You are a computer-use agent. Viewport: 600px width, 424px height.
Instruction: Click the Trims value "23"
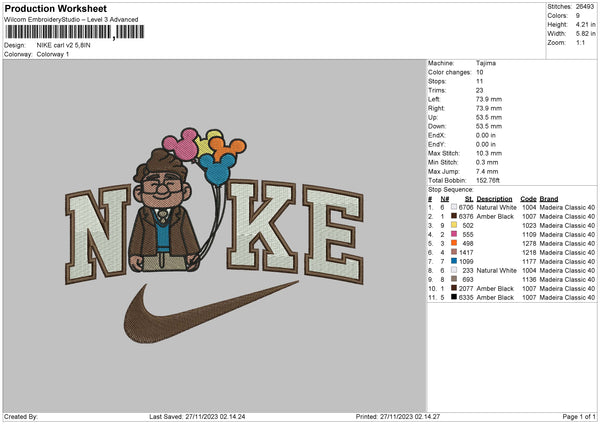point(479,90)
